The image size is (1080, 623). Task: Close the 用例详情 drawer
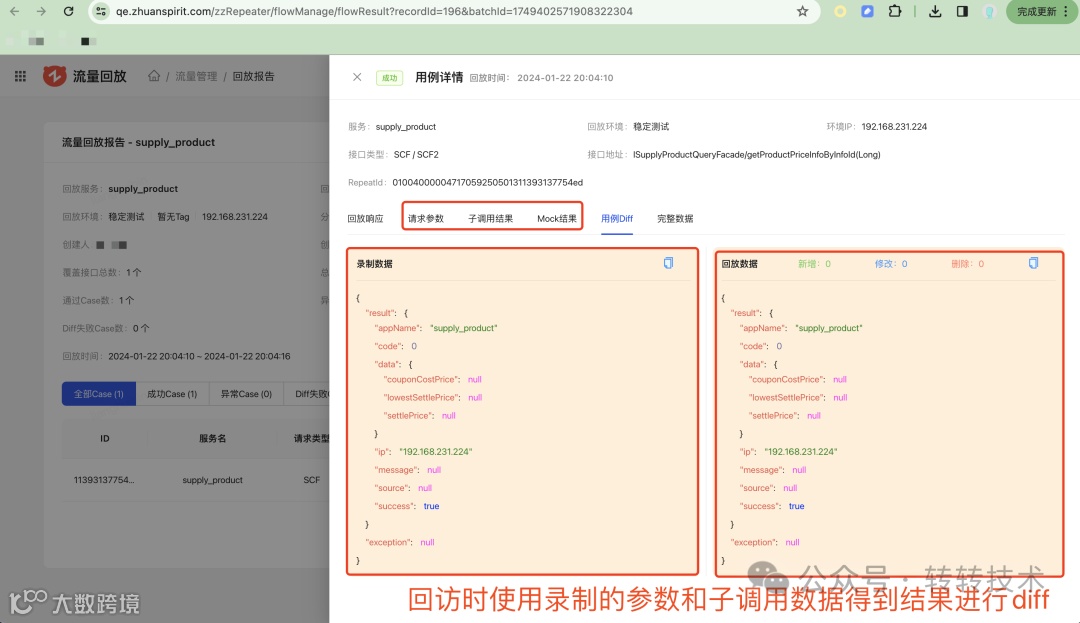tap(357, 77)
